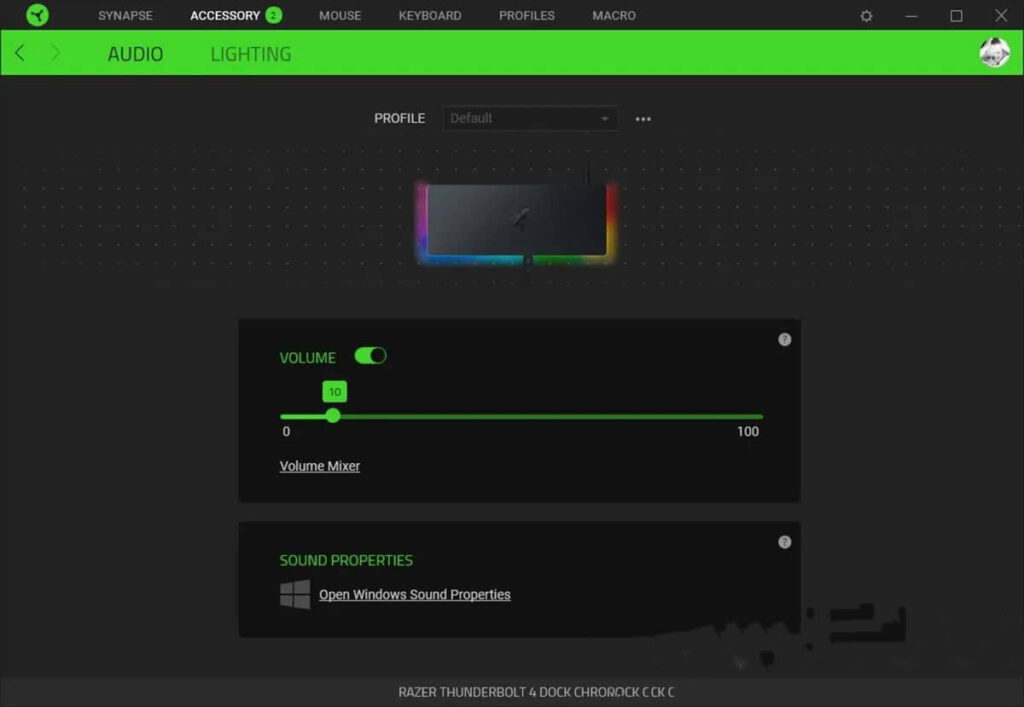Click the PROFILE label
The image size is (1024, 707).
click(x=399, y=118)
